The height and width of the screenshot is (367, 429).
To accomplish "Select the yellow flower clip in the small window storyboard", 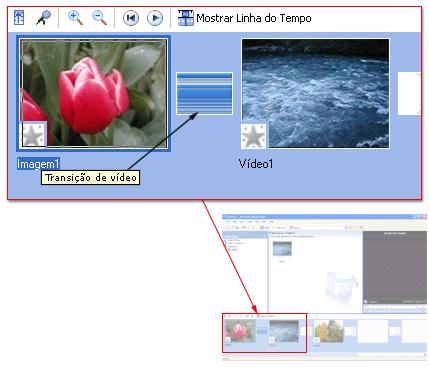I will [329, 331].
